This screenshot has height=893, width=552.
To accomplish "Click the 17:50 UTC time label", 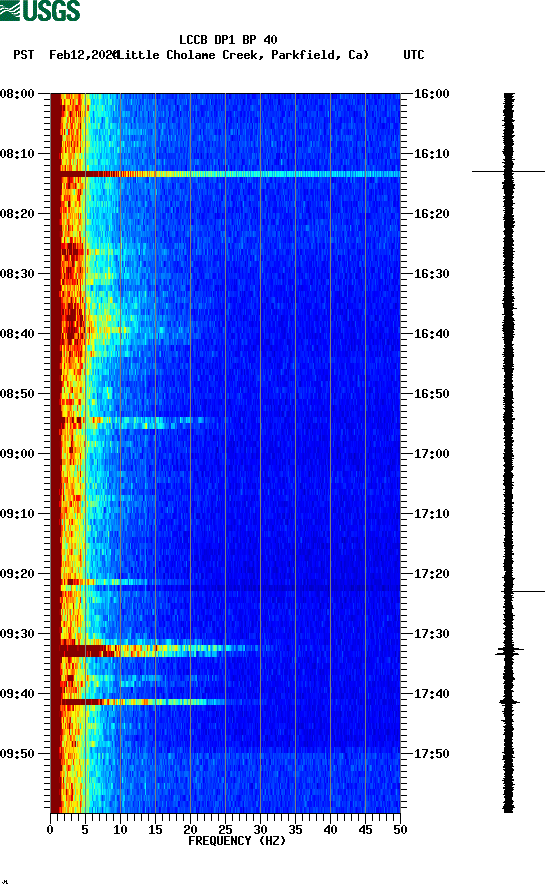I will [x=431, y=754].
